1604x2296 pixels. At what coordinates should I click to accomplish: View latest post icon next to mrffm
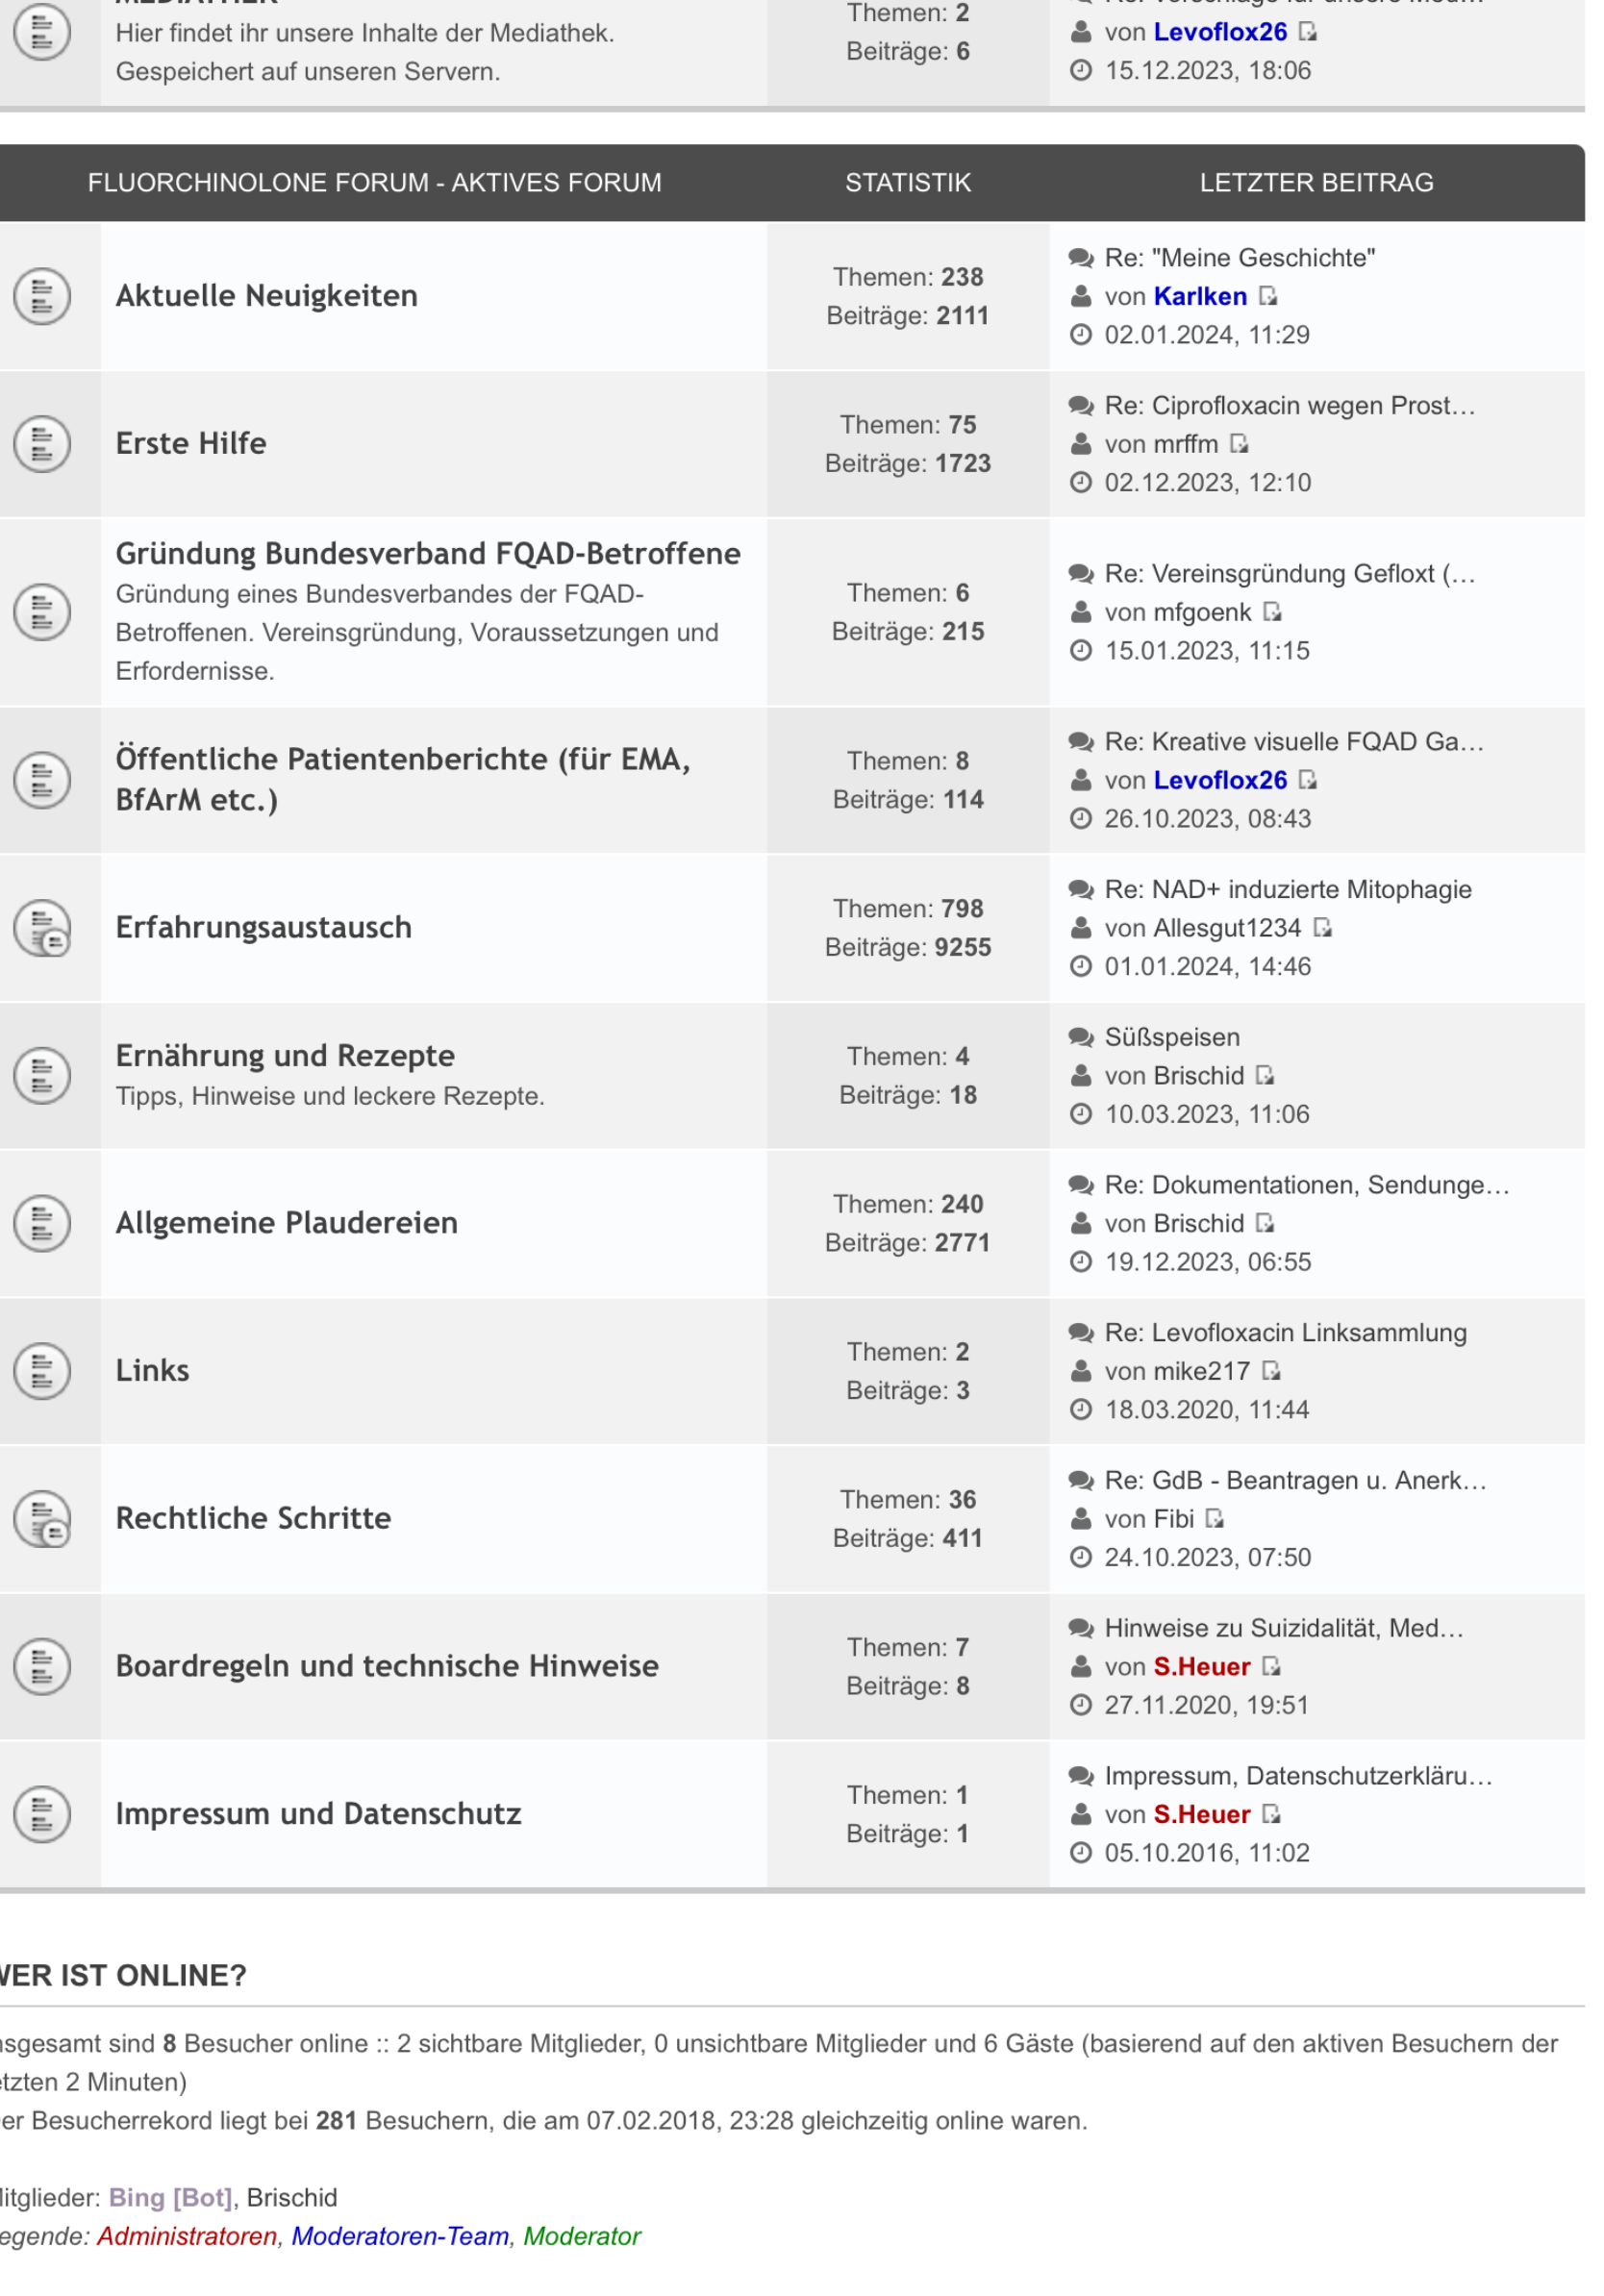pos(1239,444)
